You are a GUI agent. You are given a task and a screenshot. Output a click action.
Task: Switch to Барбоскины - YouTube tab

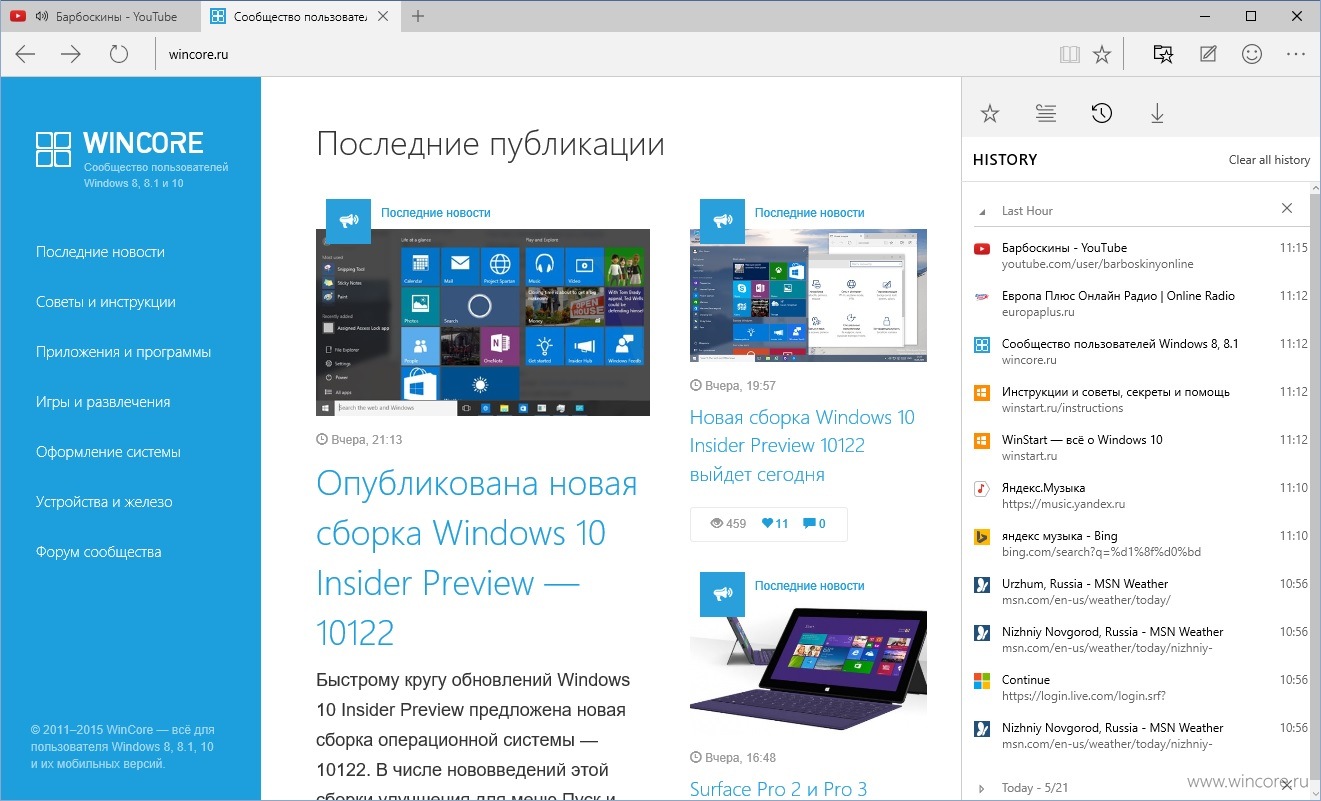100,16
